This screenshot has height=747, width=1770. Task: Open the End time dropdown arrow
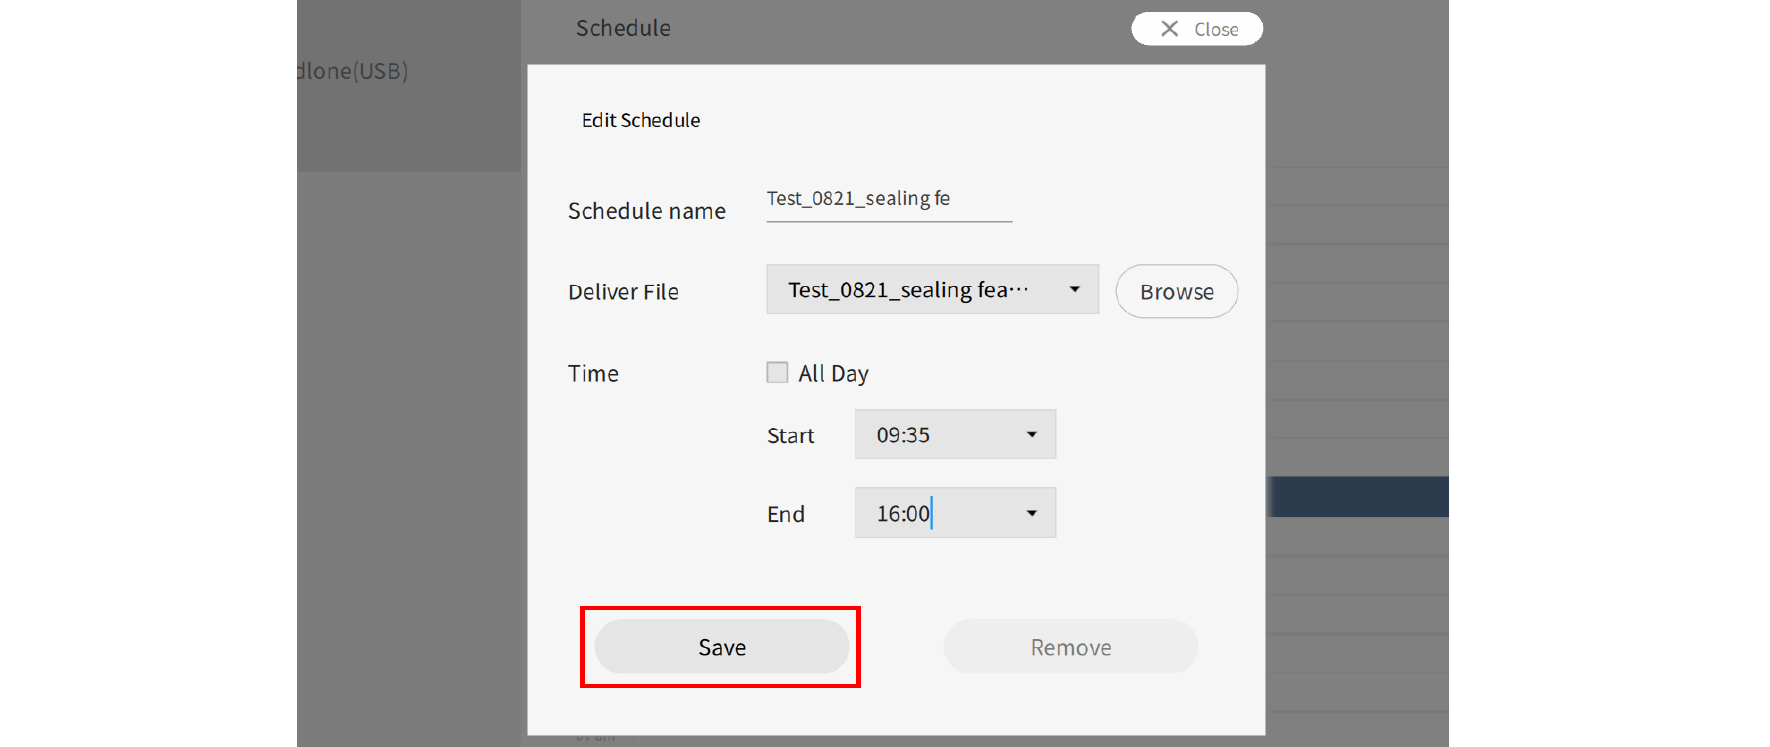point(1031,513)
